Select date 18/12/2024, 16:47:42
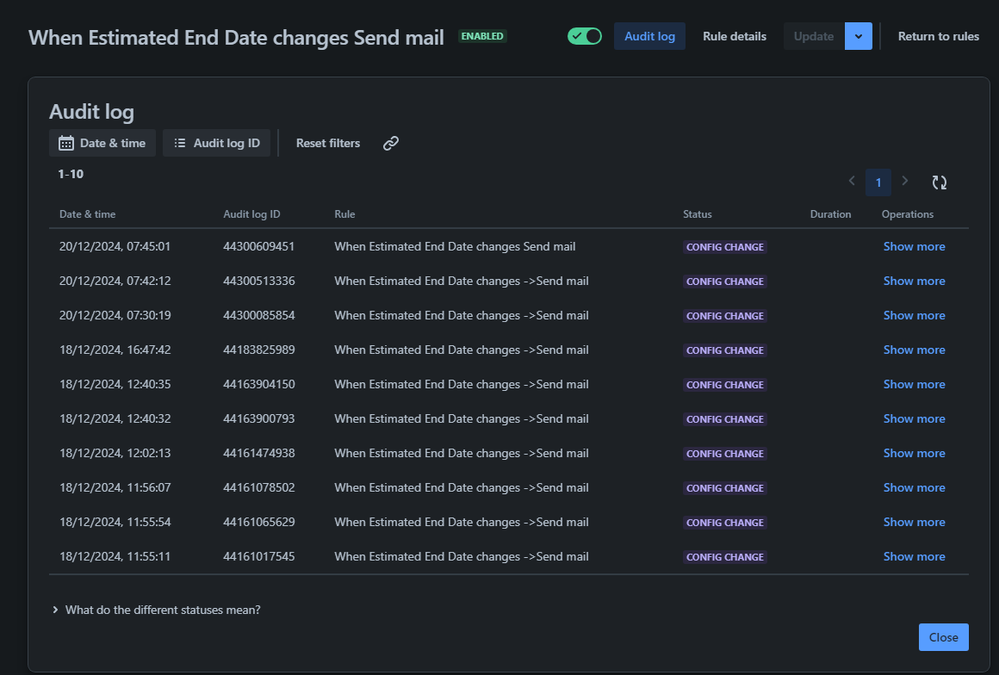This screenshot has height=675, width=999. click(x=115, y=350)
